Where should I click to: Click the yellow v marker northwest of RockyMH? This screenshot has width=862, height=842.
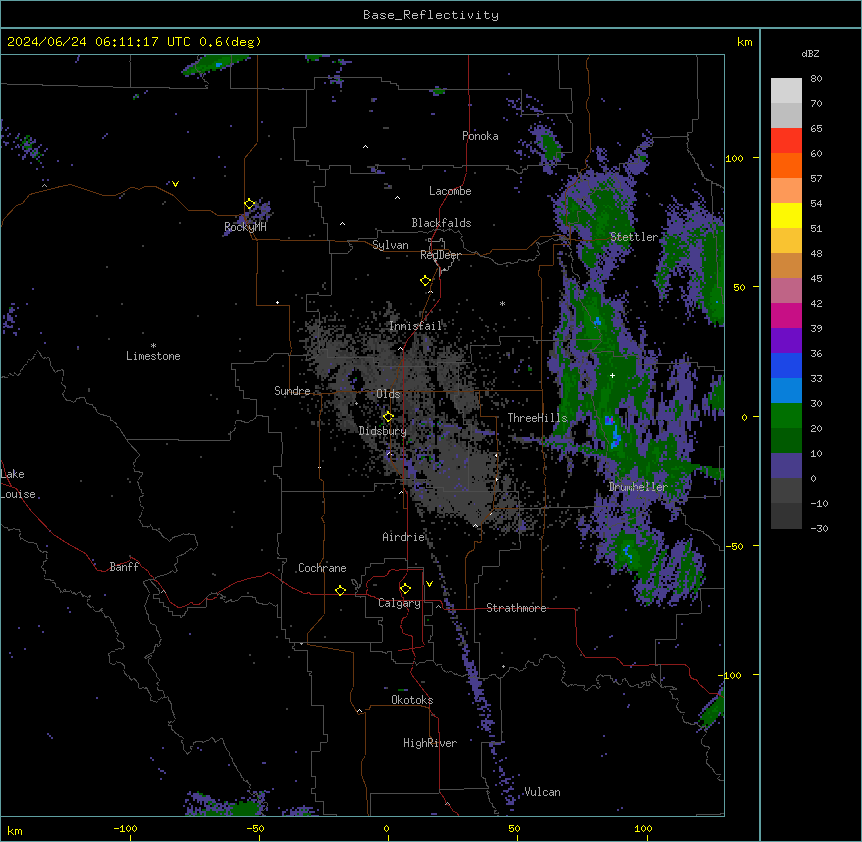point(175,184)
